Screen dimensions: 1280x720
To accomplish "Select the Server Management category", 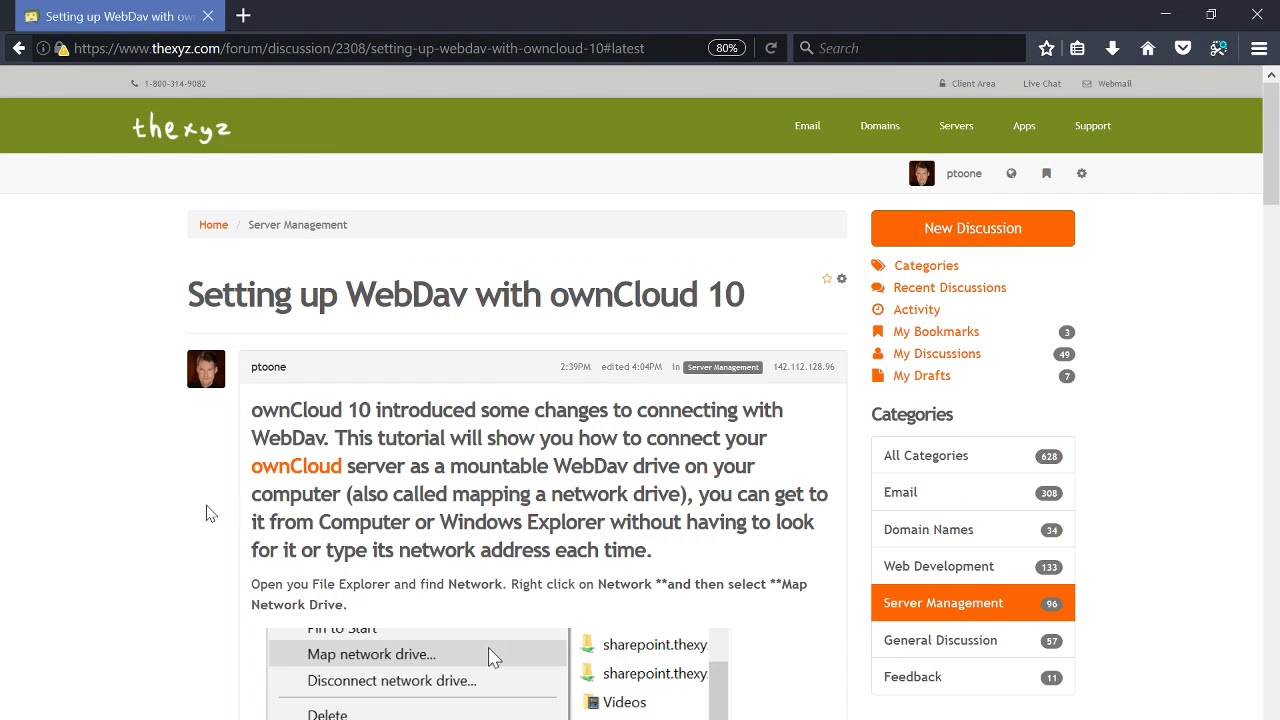I will point(973,603).
